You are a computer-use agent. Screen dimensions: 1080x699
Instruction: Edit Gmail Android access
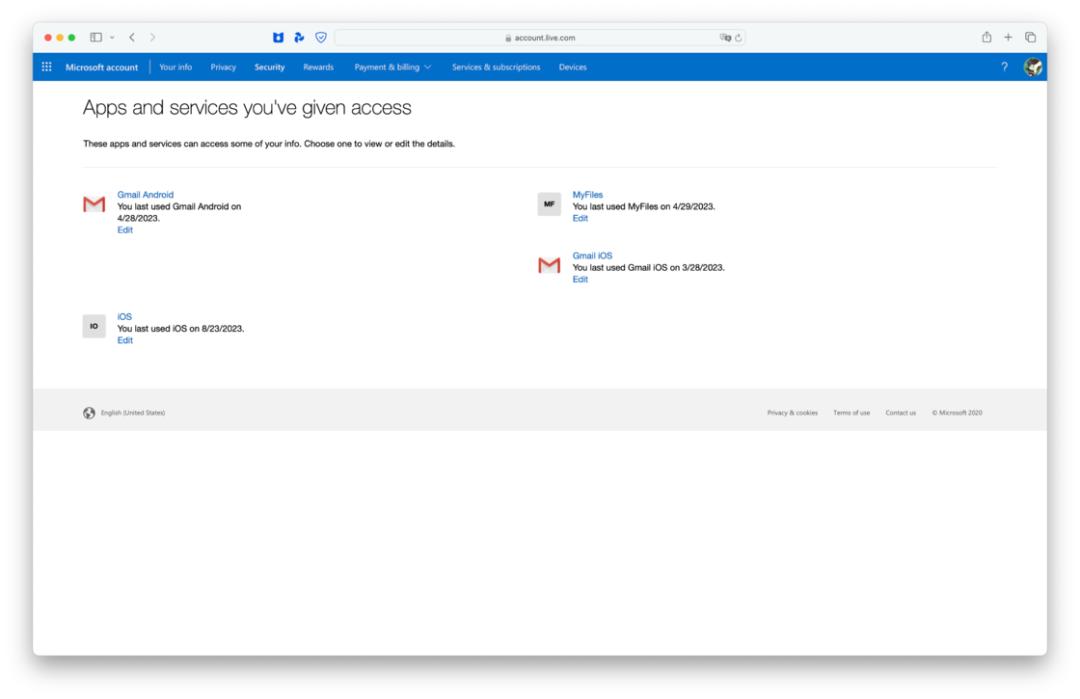pyautogui.click(x=125, y=230)
